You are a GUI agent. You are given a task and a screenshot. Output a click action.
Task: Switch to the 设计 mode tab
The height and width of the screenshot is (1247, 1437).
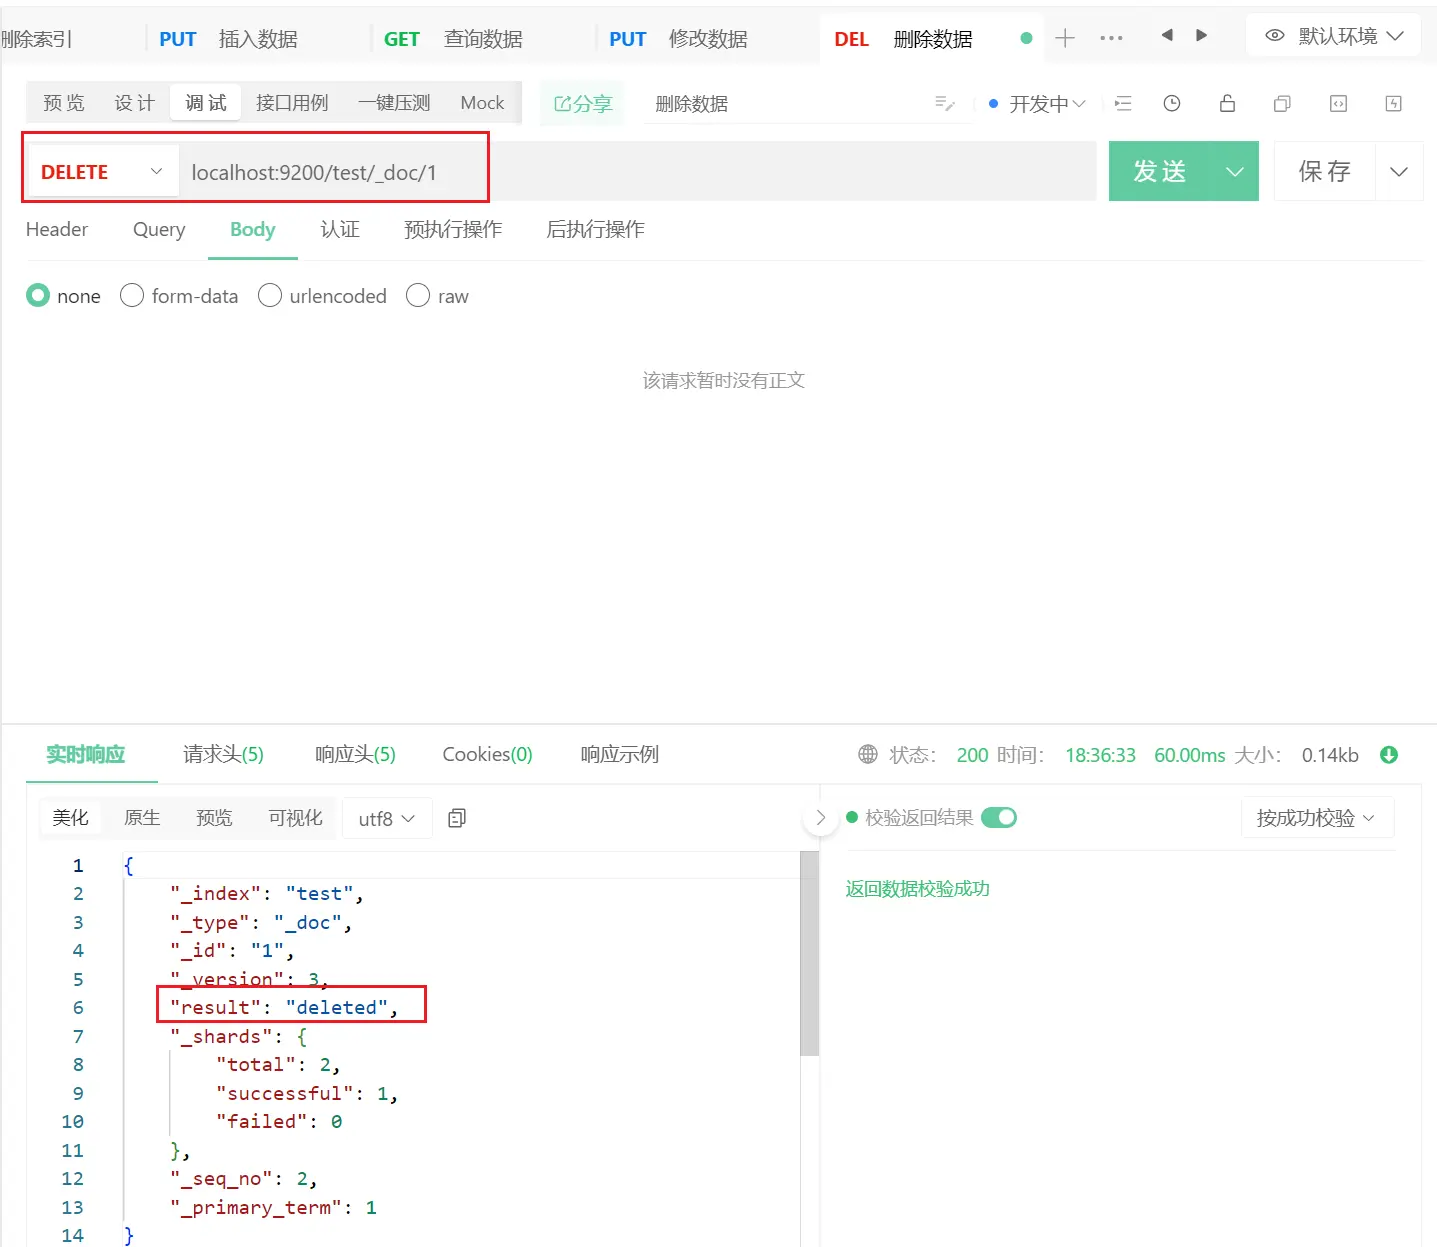pyautogui.click(x=134, y=102)
